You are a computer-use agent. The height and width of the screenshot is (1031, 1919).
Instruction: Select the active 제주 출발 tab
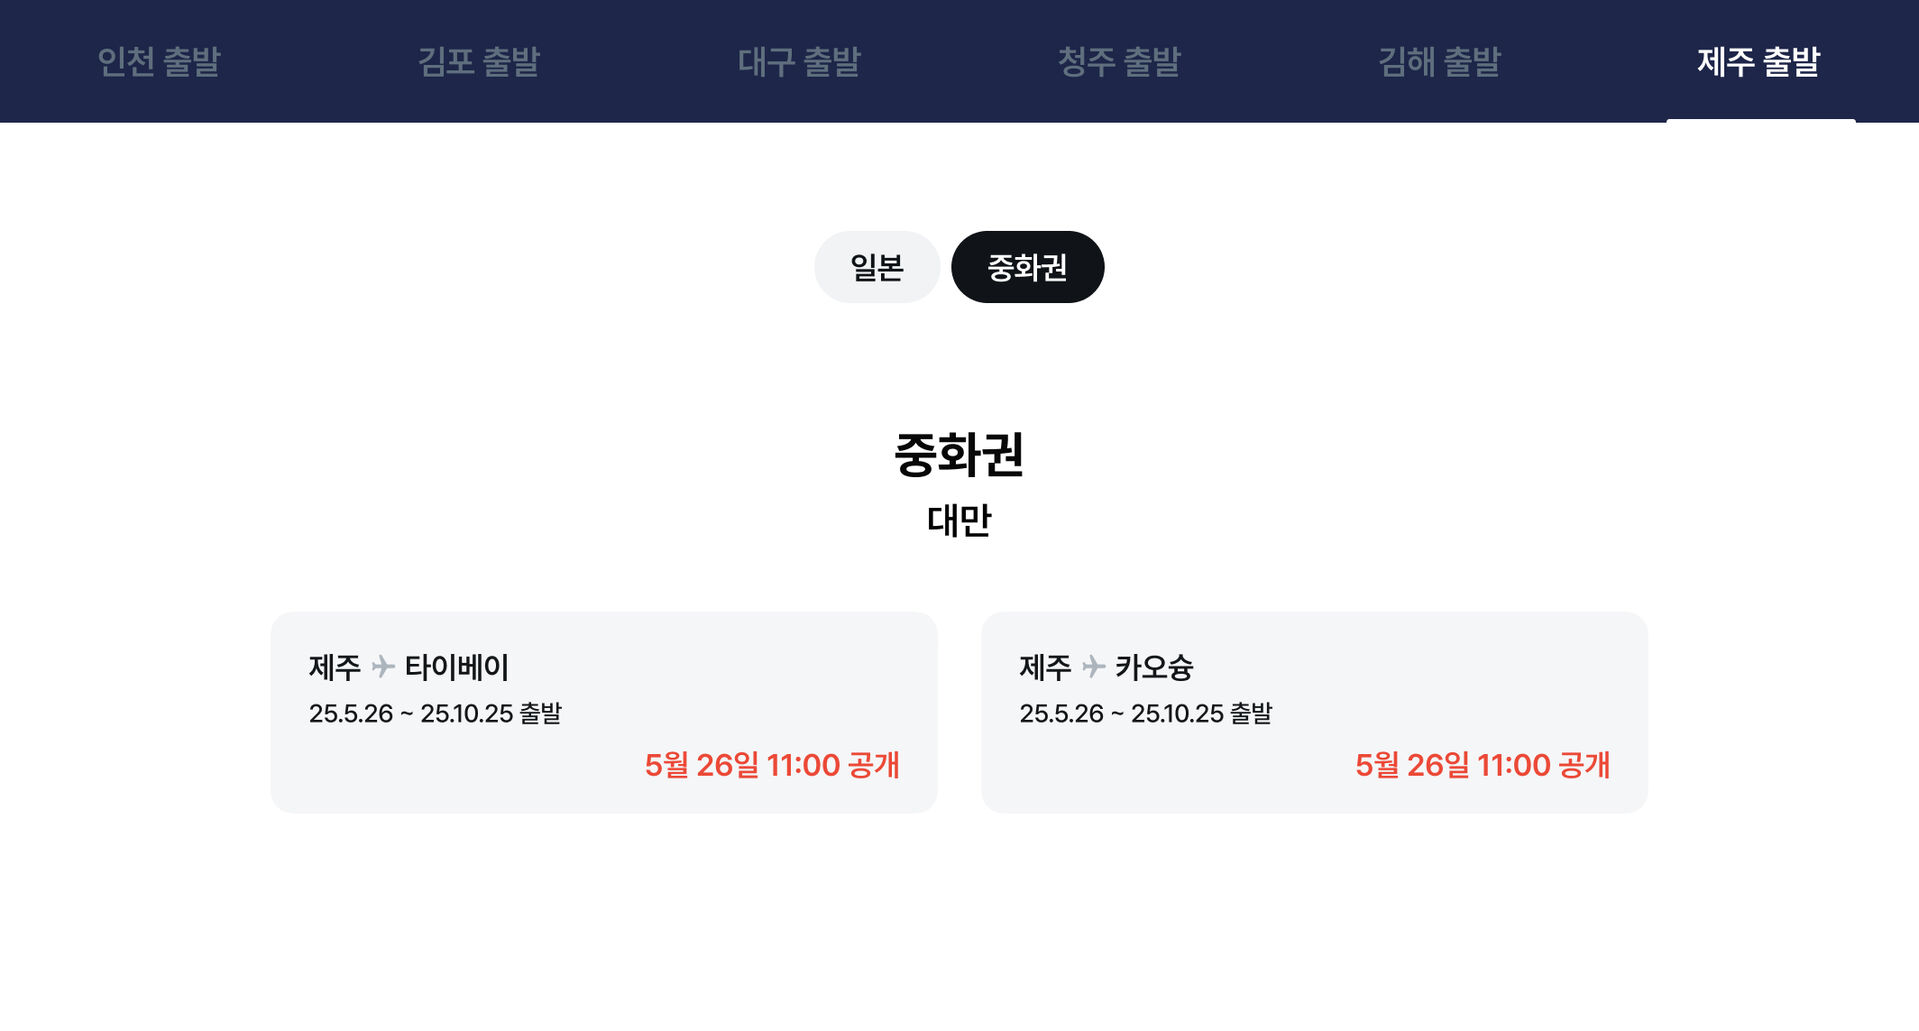(1759, 62)
